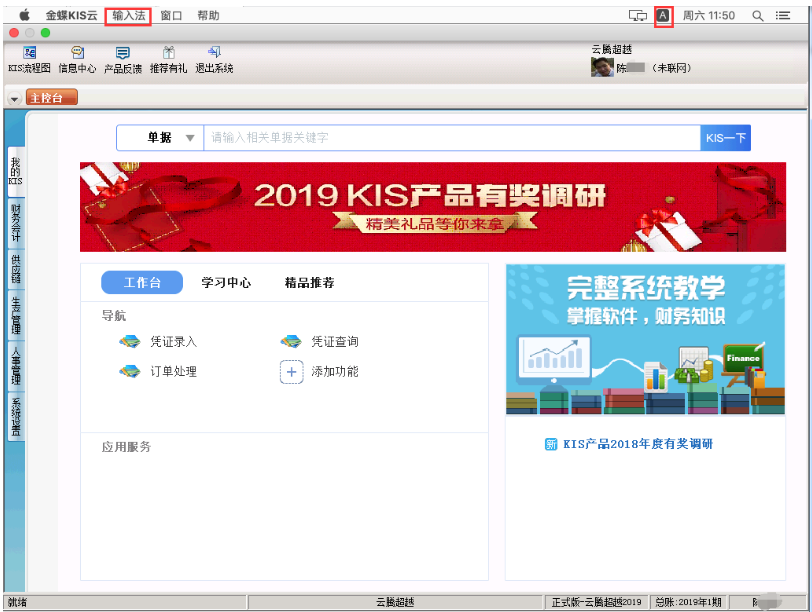Switch to the 精品推荐 tab

click(x=310, y=283)
